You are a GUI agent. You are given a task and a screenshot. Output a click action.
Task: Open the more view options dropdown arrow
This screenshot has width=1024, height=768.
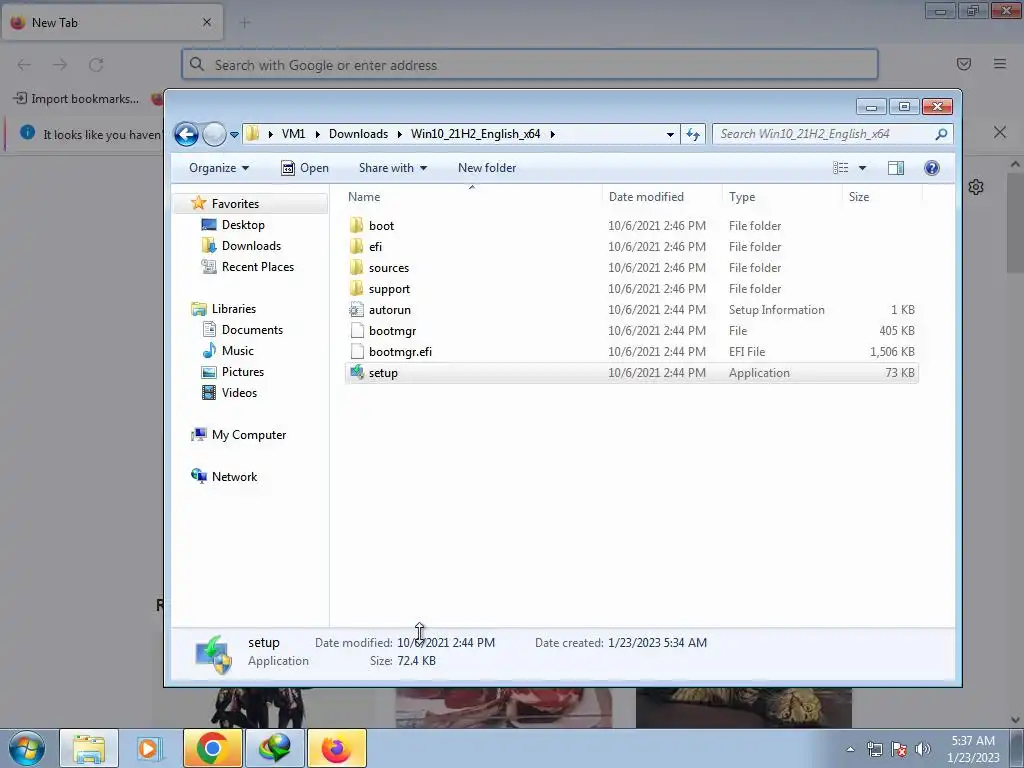pyautogui.click(x=862, y=168)
